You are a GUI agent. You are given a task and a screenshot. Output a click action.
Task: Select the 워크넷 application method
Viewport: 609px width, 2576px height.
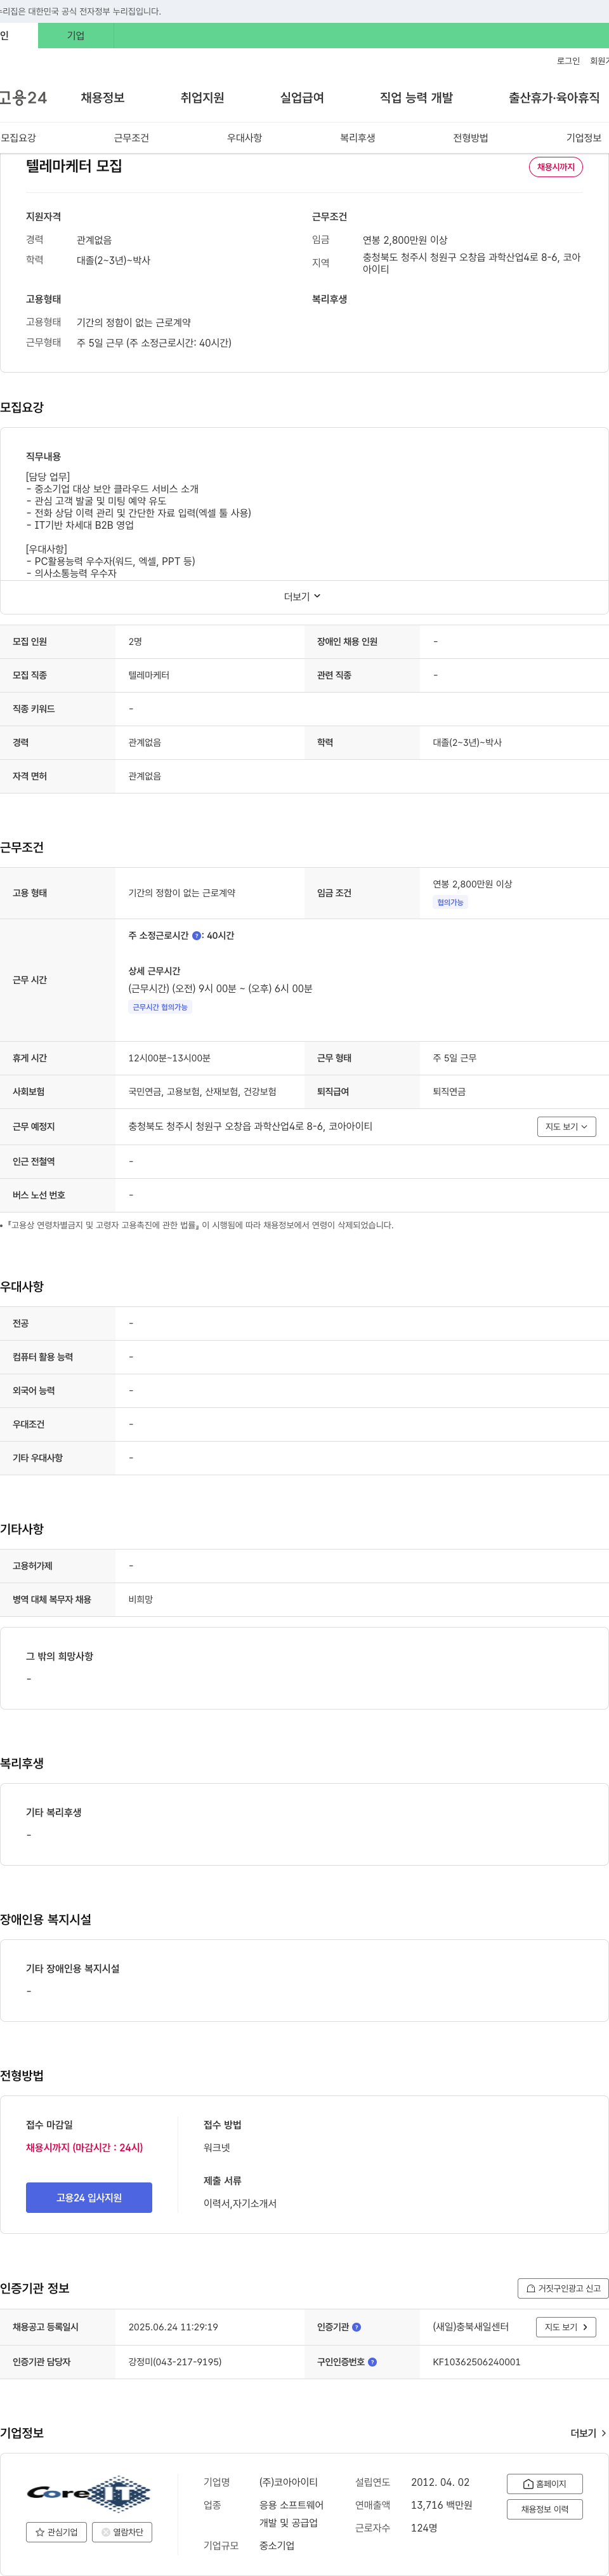[217, 2147]
